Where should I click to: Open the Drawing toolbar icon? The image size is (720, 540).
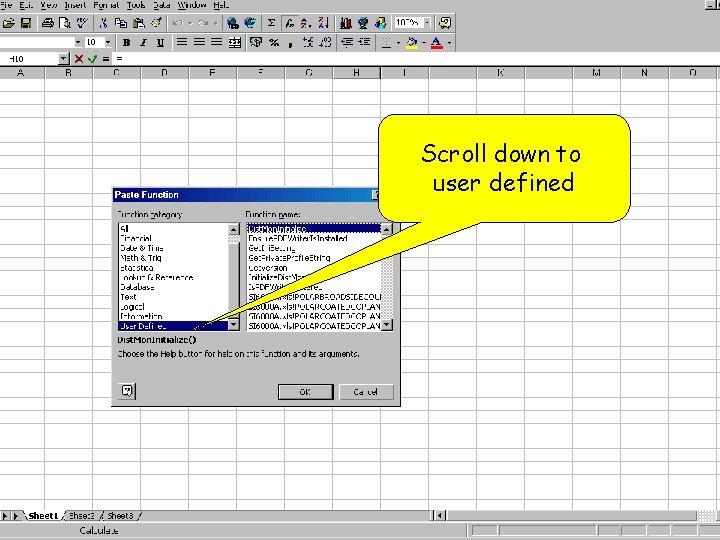tap(381, 23)
